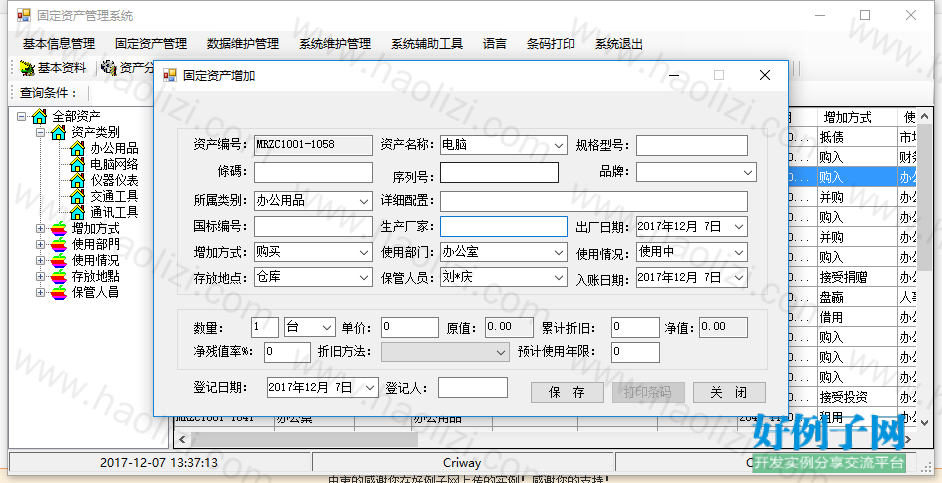Click into the 登记人 input field
Image resolution: width=942 pixels, height=483 pixels.
[x=473, y=387]
